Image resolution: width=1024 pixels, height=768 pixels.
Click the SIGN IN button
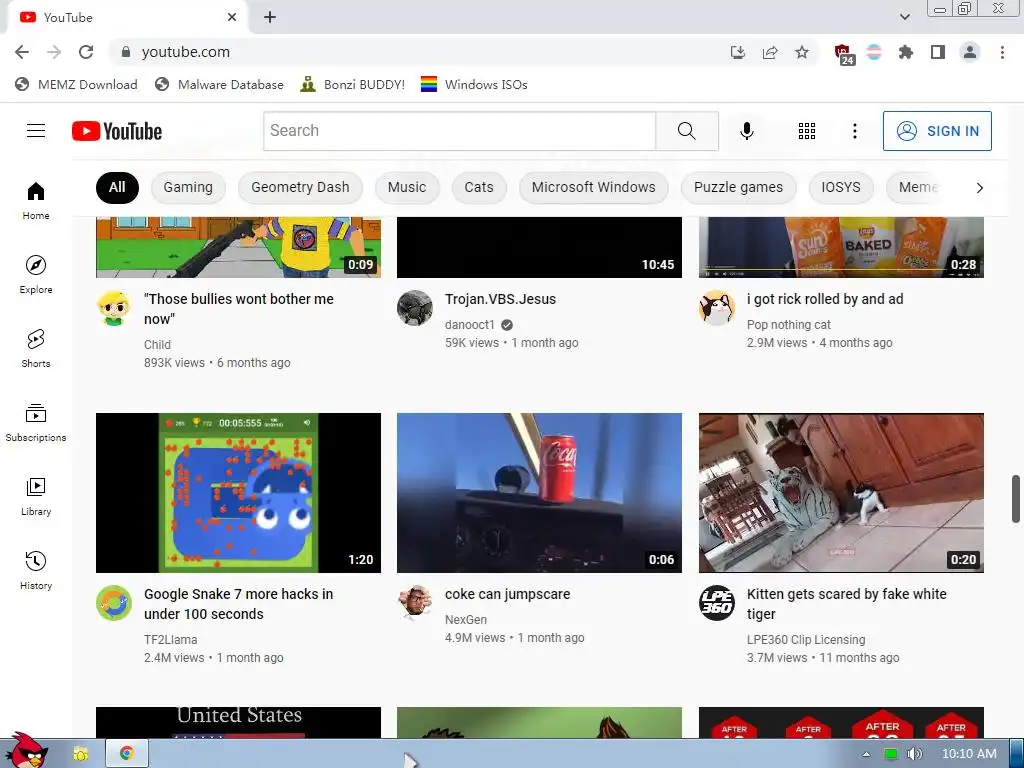(937, 131)
